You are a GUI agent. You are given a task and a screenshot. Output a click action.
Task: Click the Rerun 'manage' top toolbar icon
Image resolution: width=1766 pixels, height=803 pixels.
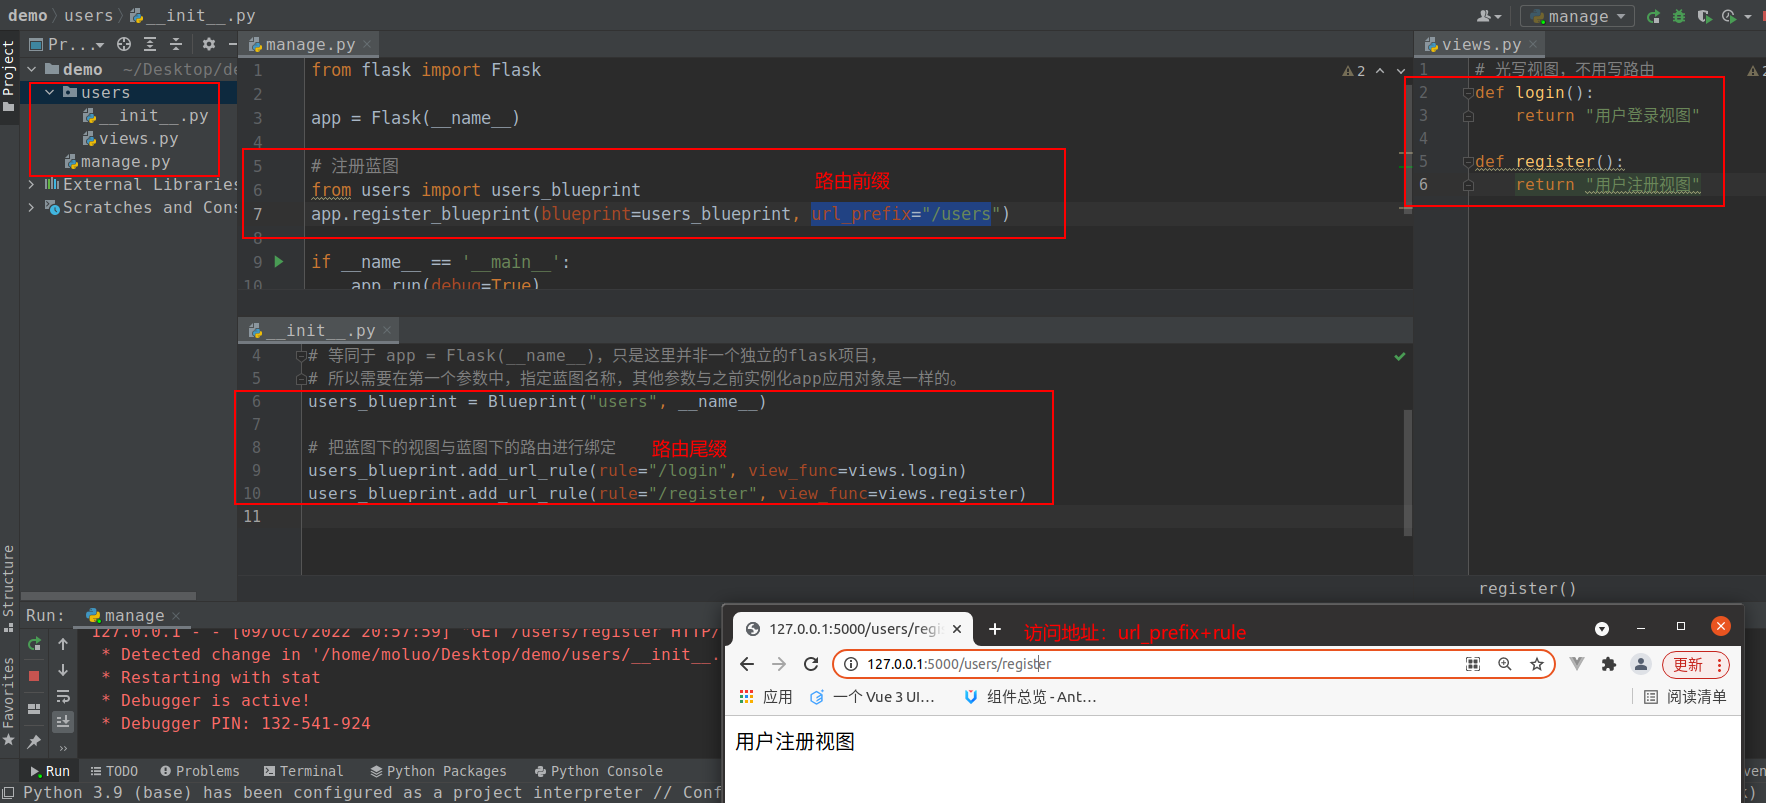pyautogui.click(x=1653, y=16)
